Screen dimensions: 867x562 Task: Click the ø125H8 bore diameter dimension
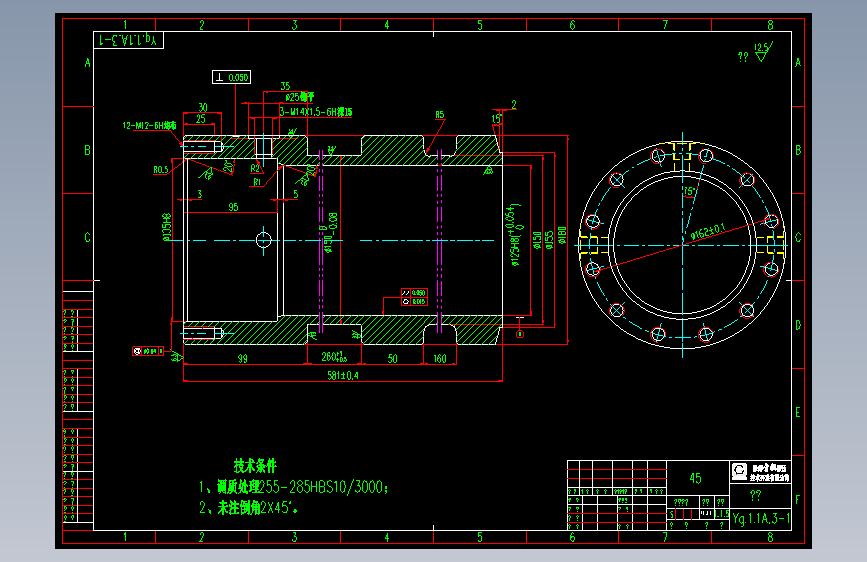(x=514, y=235)
